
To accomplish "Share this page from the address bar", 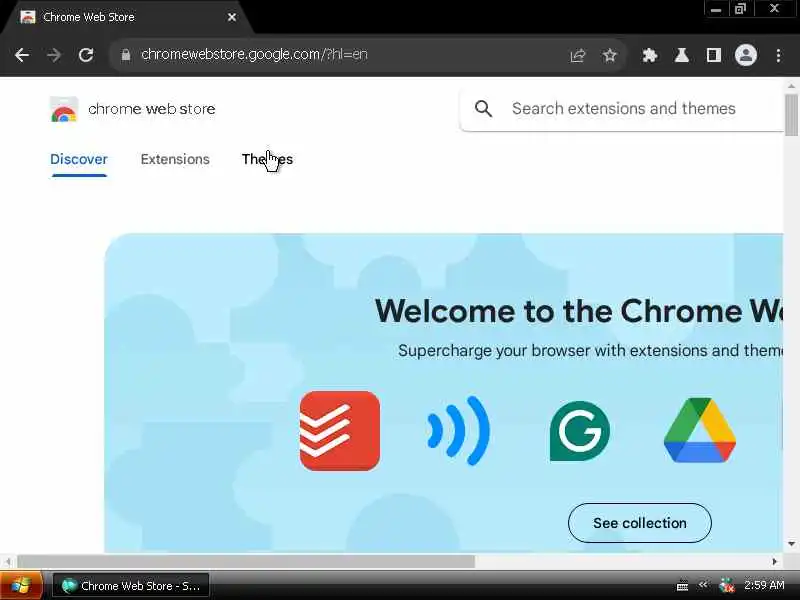I will (x=578, y=55).
